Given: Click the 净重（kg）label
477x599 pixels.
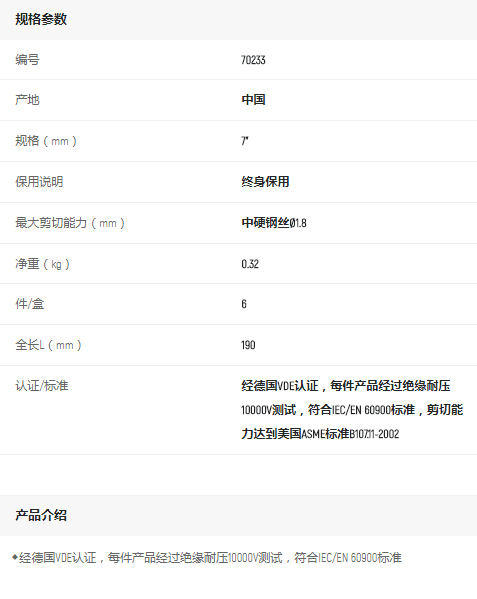Looking at the screenshot, I should [x=42, y=264].
